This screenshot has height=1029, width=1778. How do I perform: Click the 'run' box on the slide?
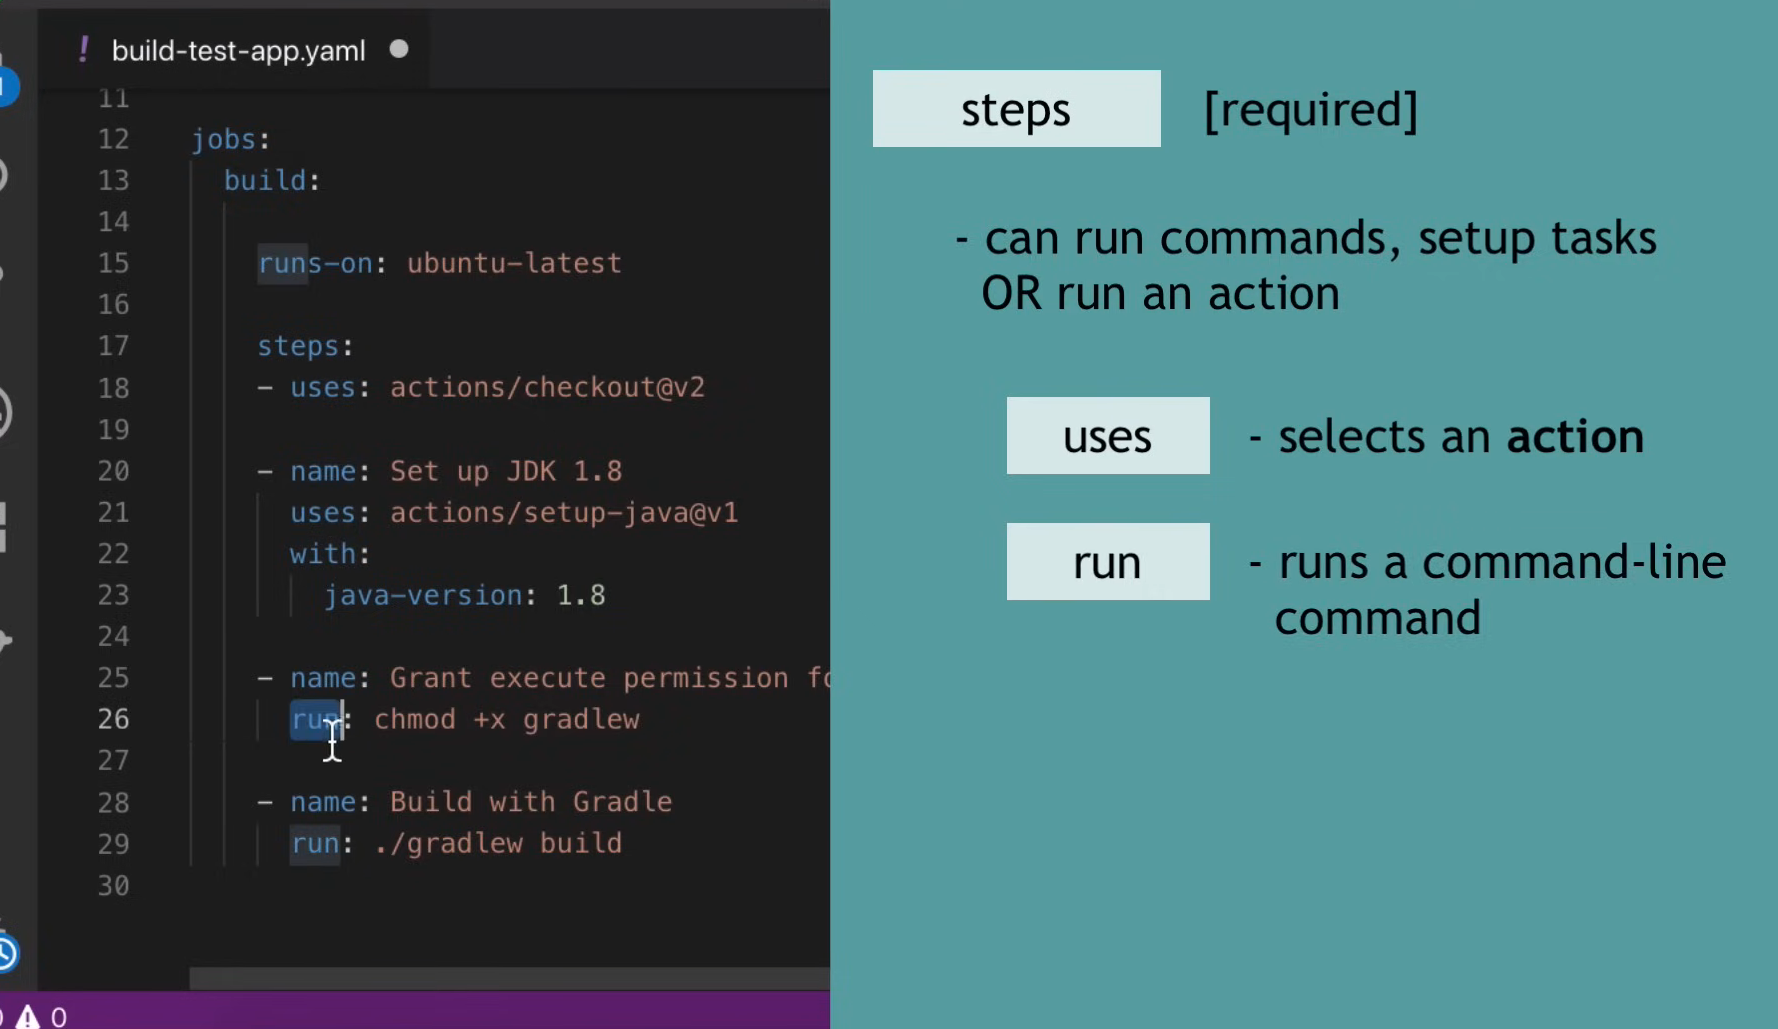1107,562
